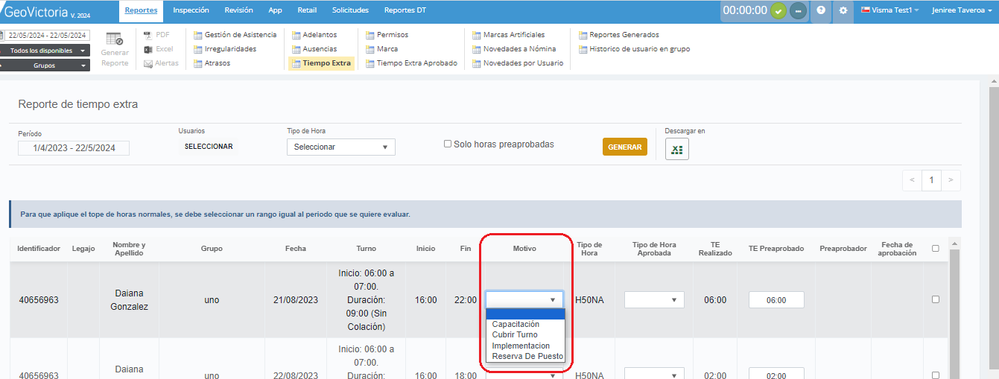Viewport: 999px width, 379px height.
Task: Open Novedades a Nómina report
Action: 514,49
